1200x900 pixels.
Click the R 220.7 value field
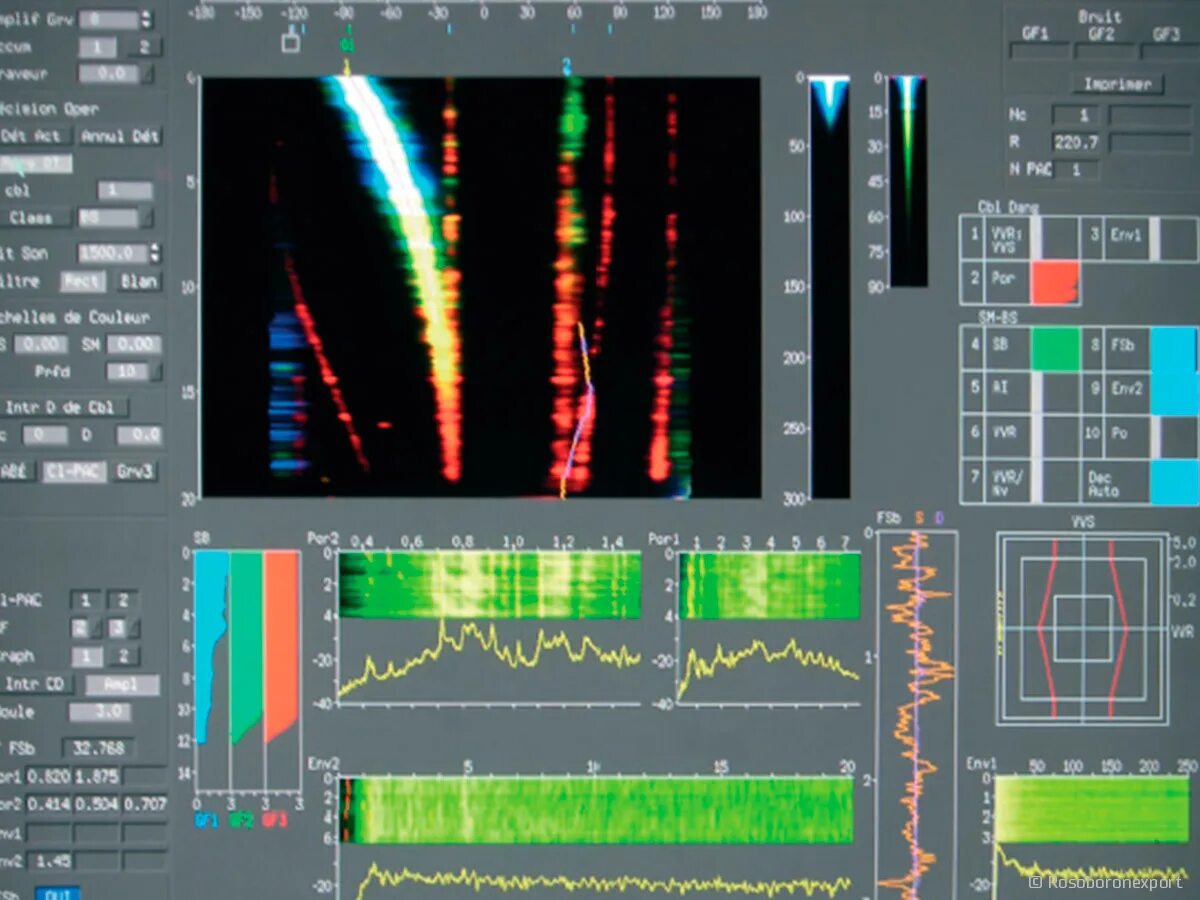[1075, 142]
